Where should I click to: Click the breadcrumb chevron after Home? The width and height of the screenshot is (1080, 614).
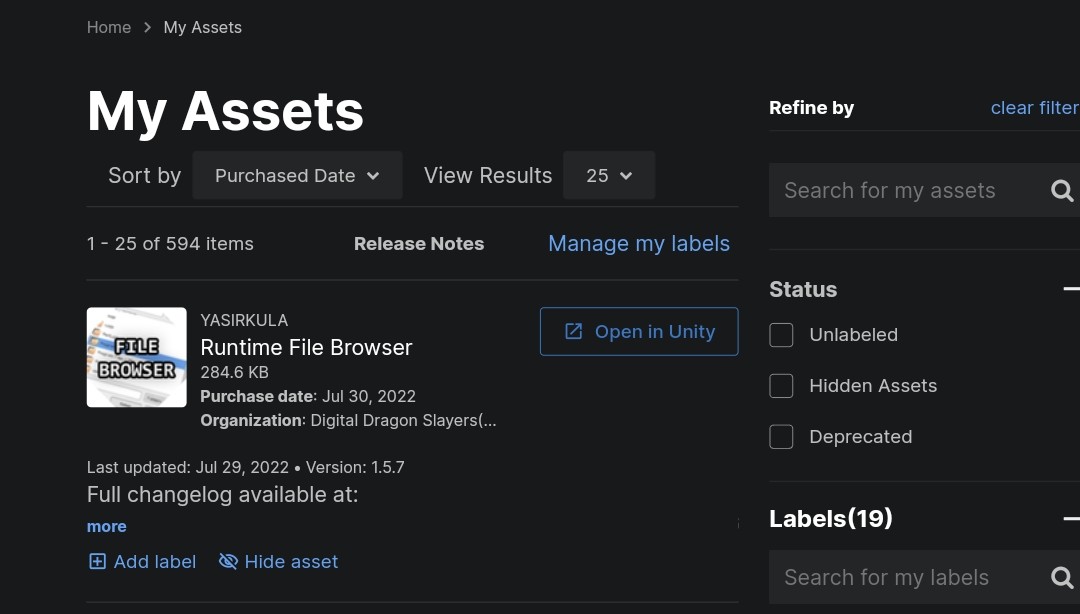coord(146,27)
